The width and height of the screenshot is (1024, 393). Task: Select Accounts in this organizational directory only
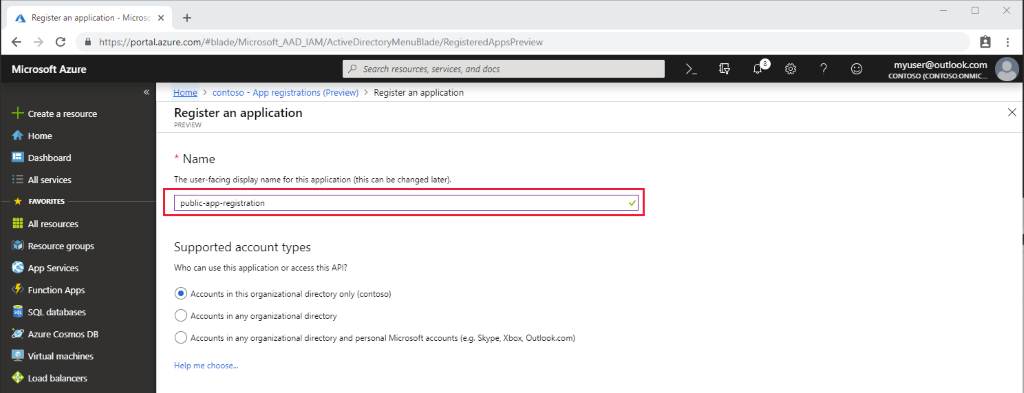(x=181, y=294)
